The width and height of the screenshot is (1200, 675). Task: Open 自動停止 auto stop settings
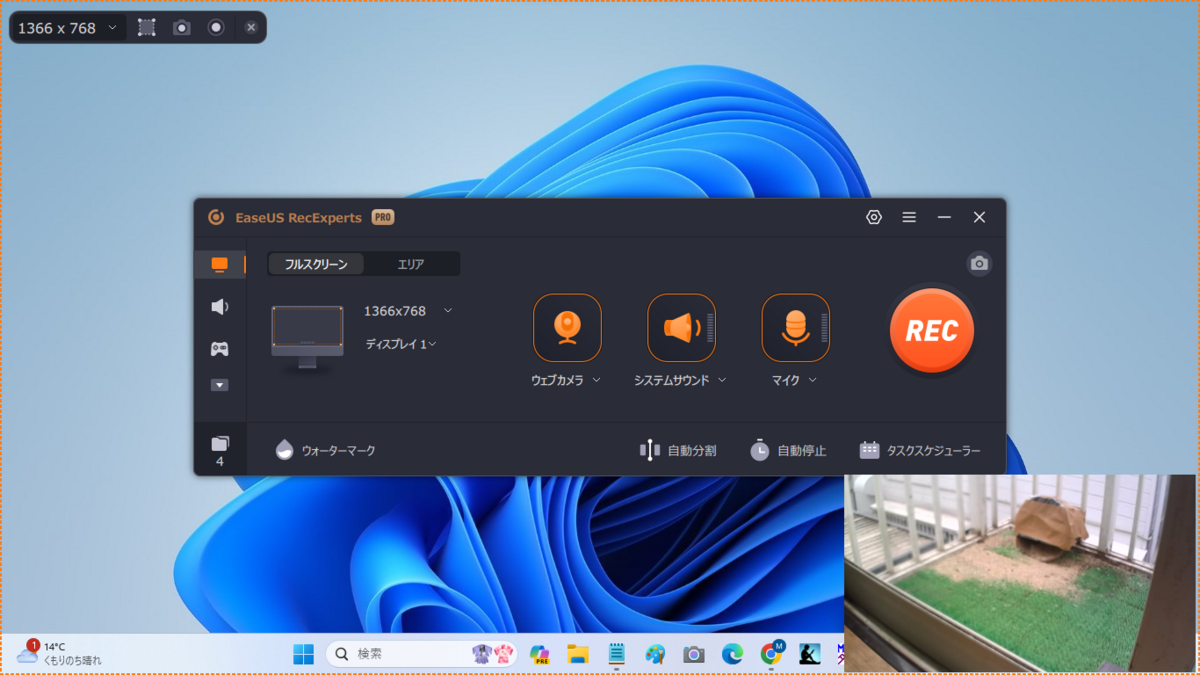pos(788,451)
